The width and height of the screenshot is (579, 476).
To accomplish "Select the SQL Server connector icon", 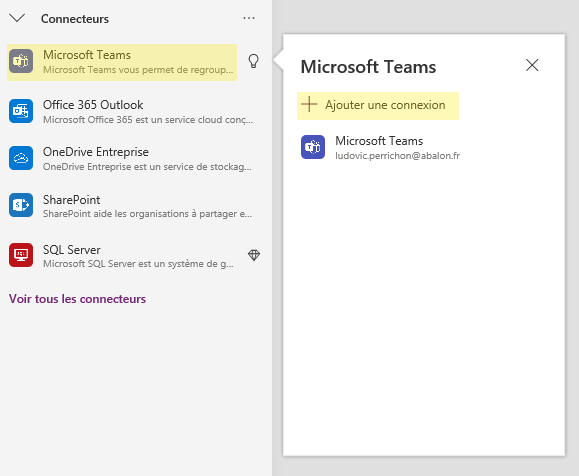I will (21, 255).
